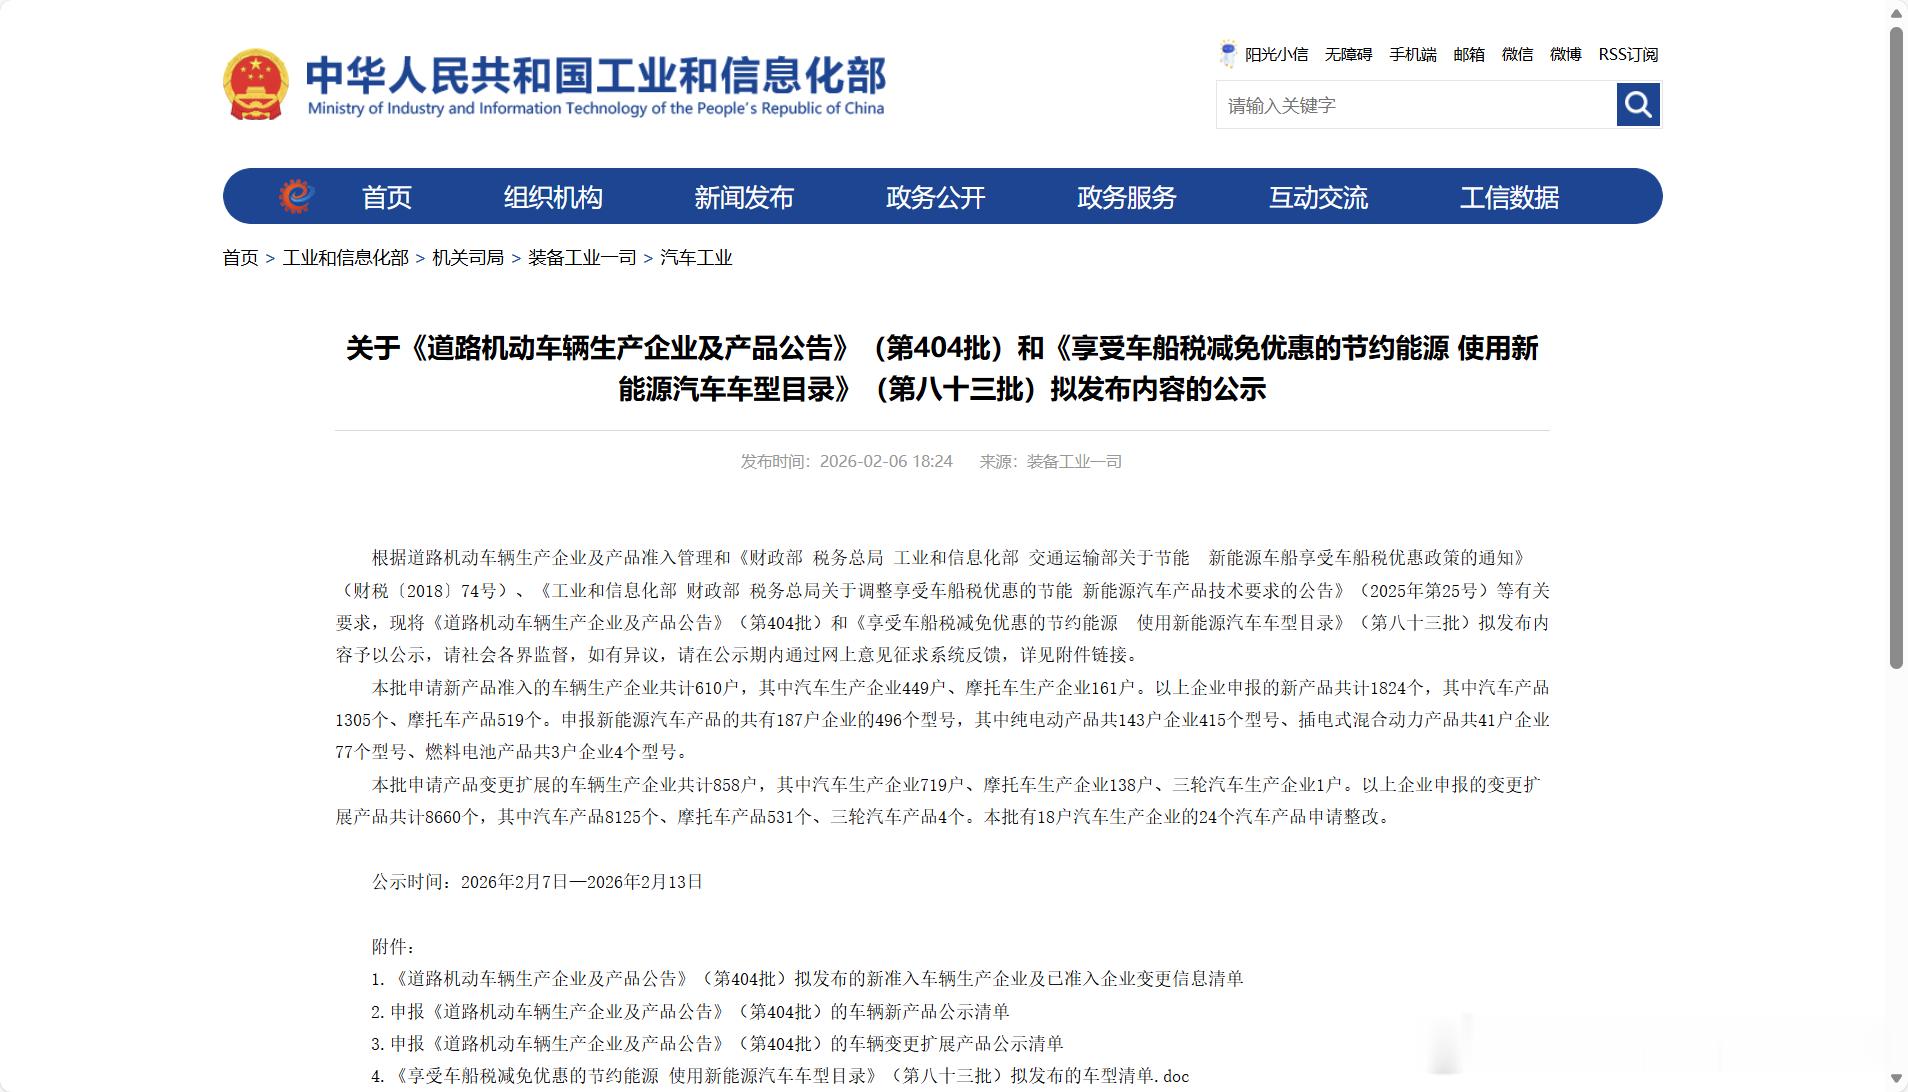
Task: Open the 新闻发布 menu item
Action: click(x=744, y=197)
